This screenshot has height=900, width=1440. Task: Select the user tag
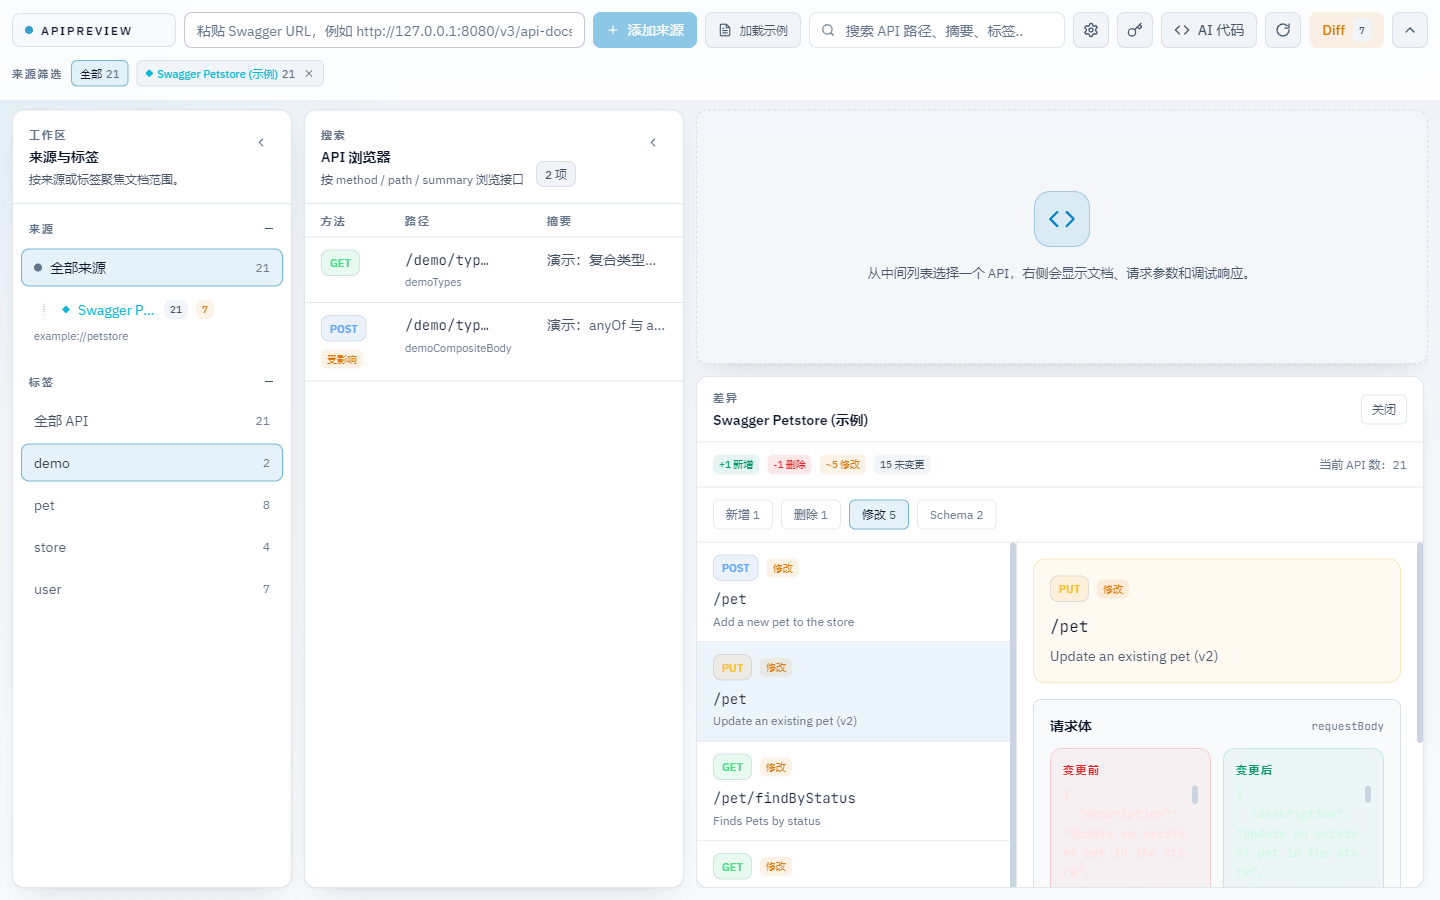tap(152, 589)
